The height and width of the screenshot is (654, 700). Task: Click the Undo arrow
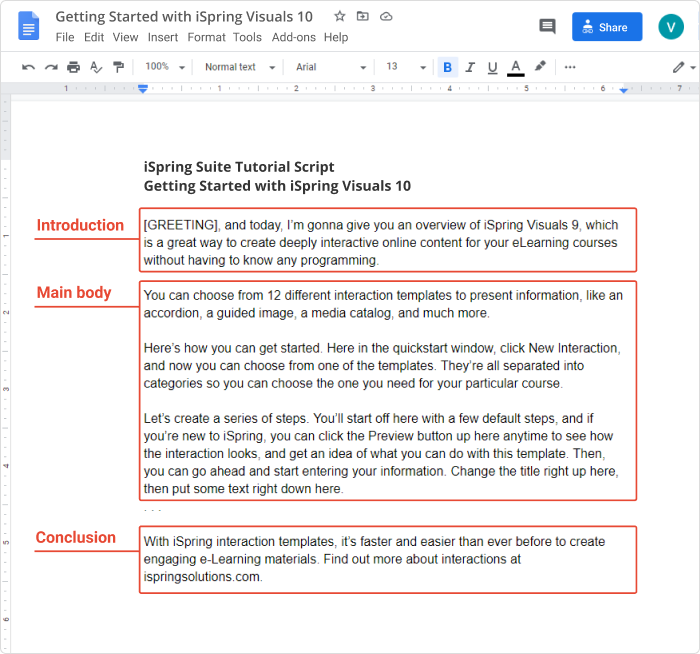28,67
